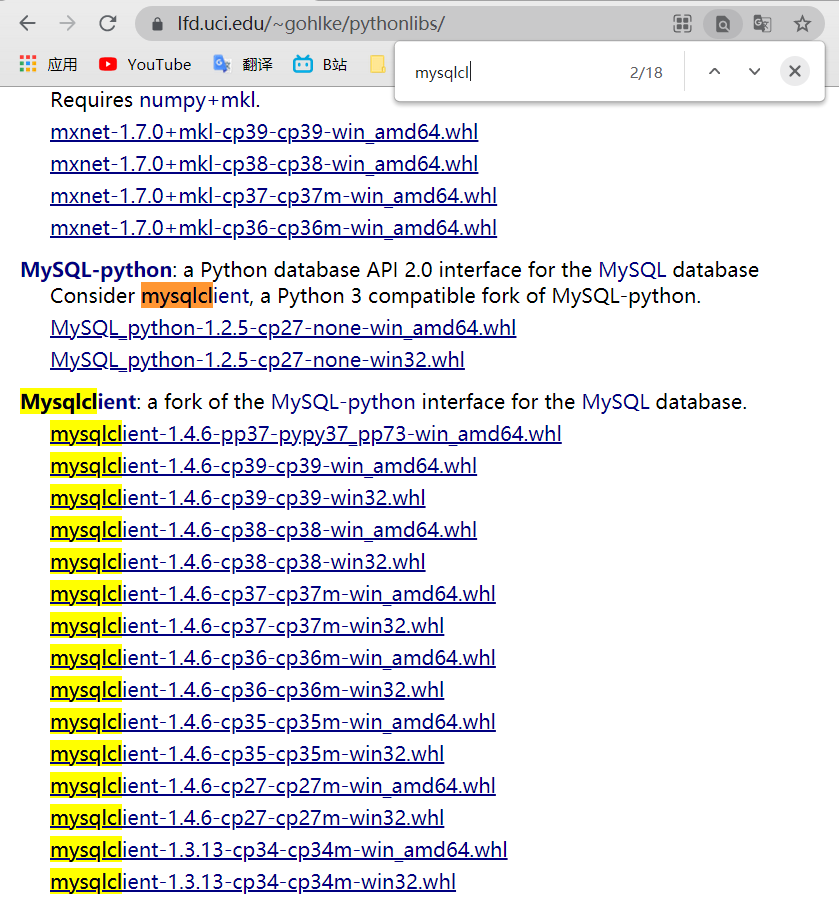Open the MySQL-python heading link

[96, 270]
